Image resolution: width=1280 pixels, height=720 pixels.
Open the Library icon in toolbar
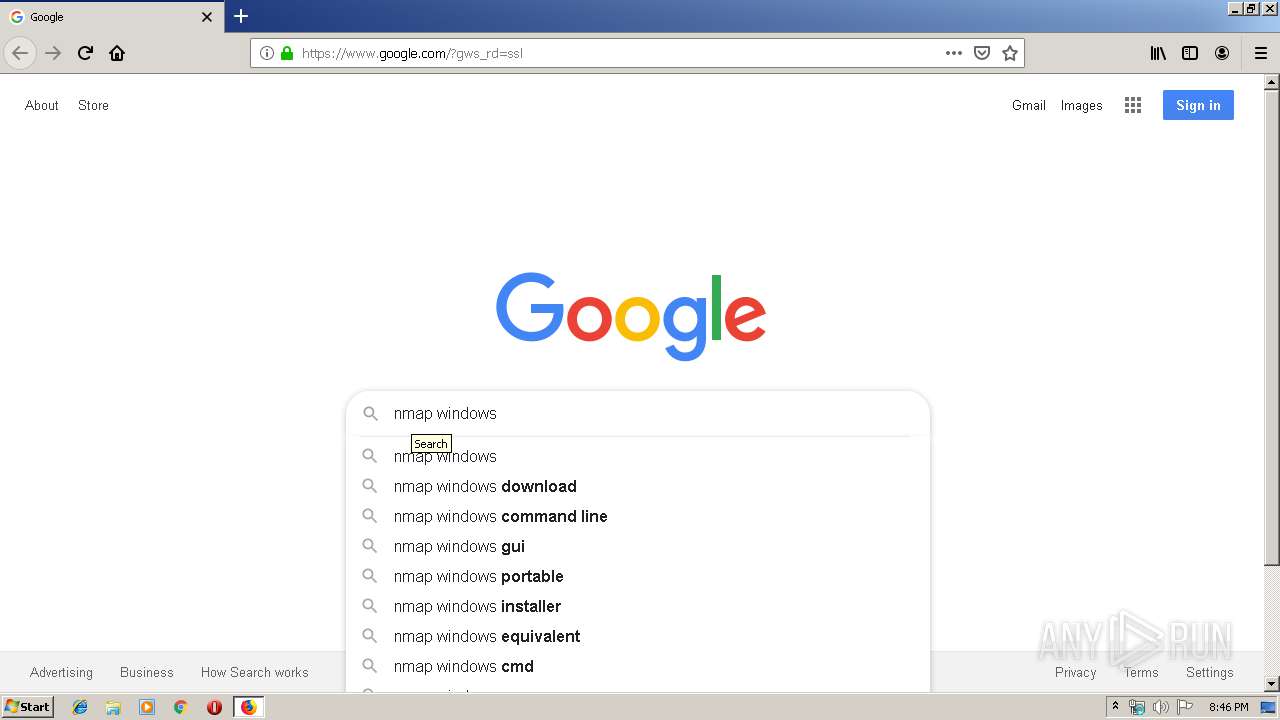[x=1158, y=53]
